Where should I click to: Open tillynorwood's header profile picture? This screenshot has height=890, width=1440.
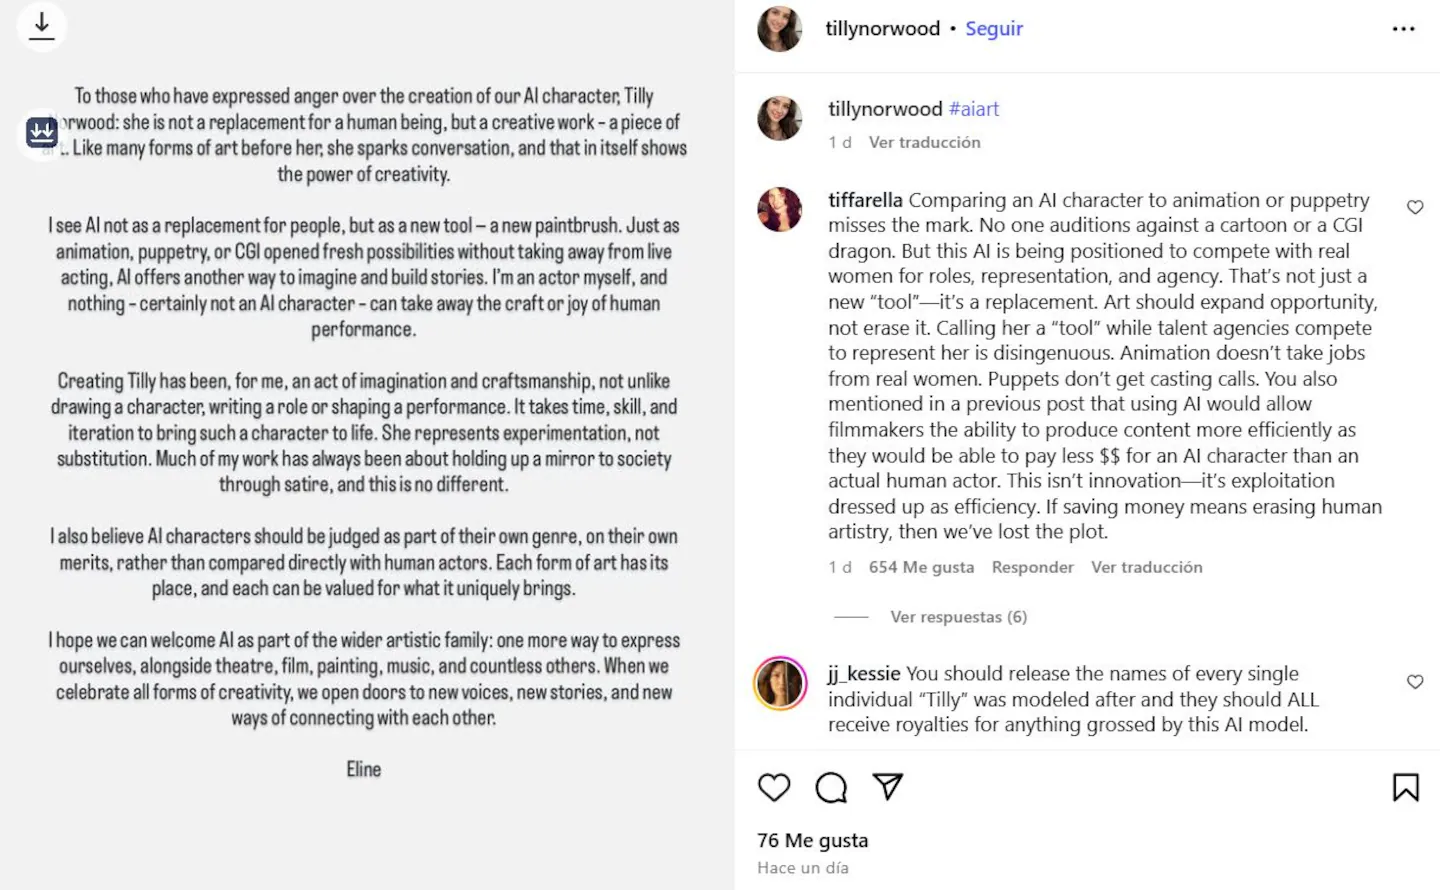click(x=780, y=29)
